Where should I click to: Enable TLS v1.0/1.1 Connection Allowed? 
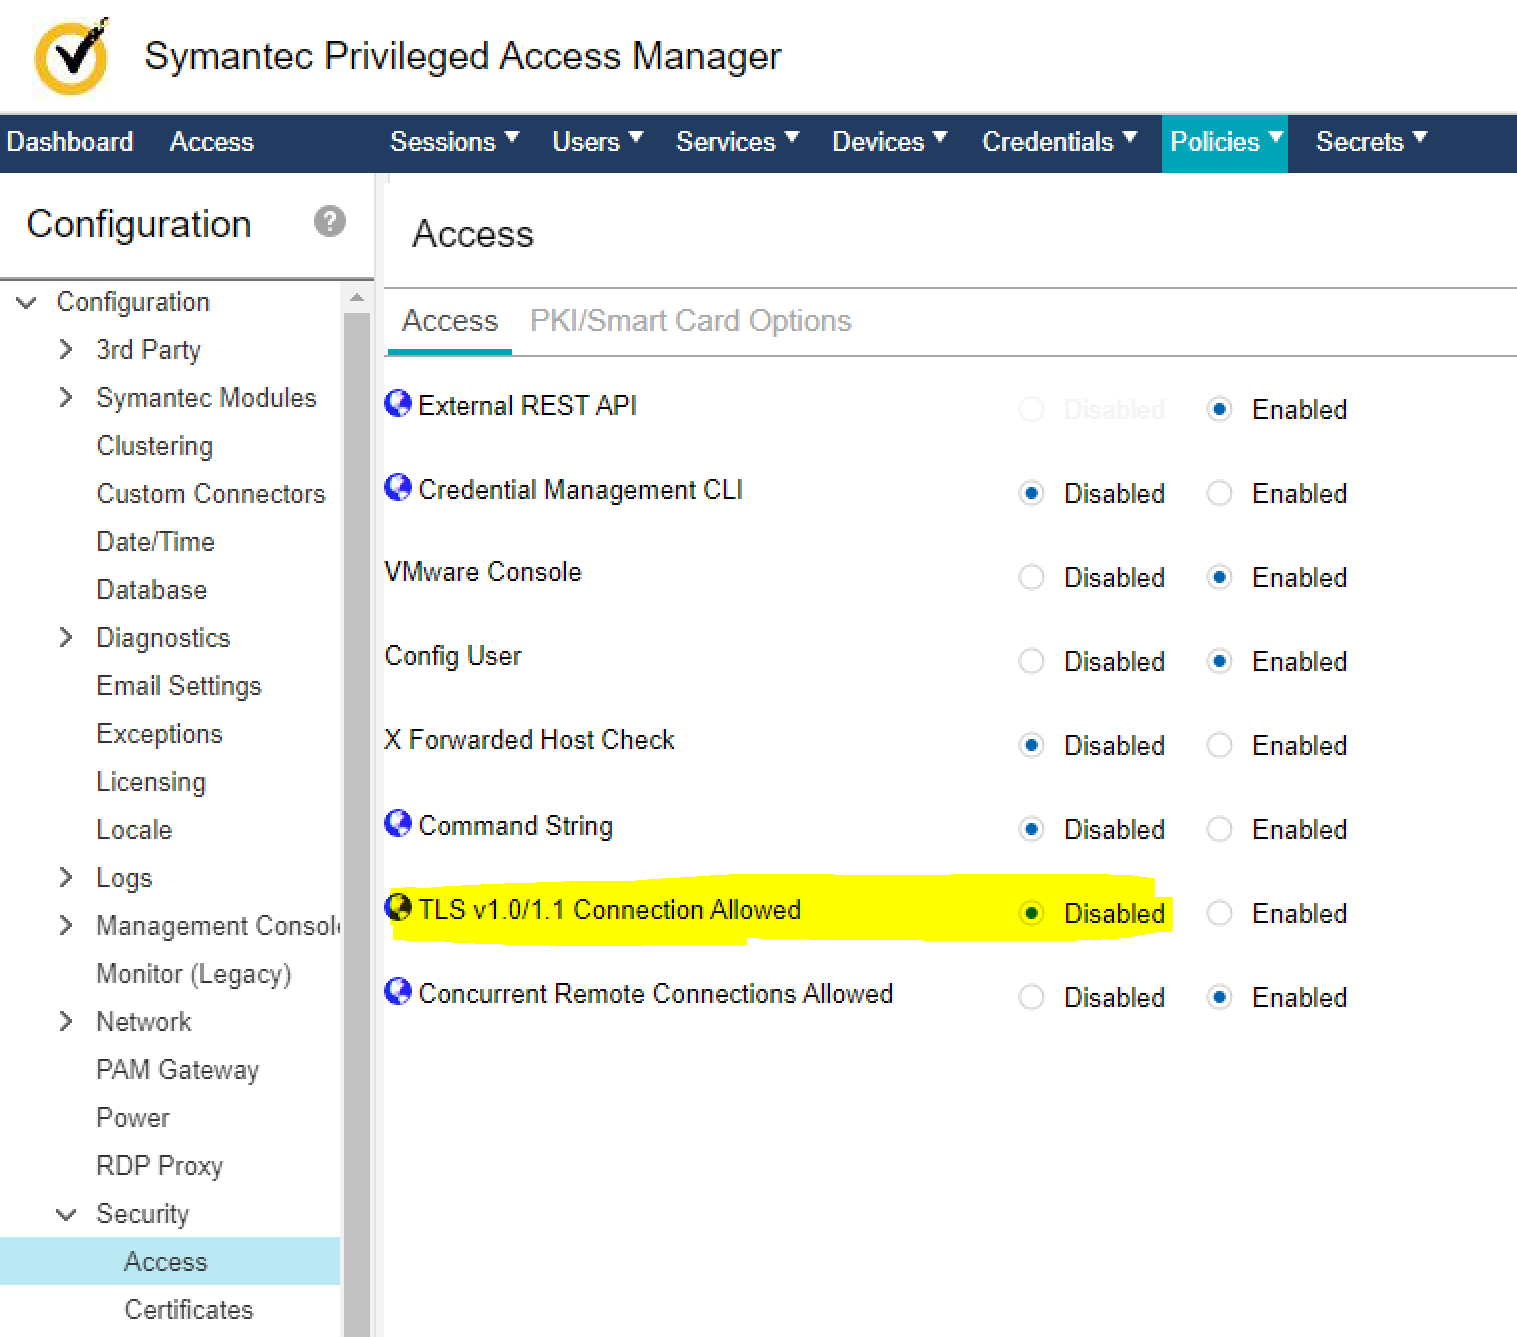1219,913
